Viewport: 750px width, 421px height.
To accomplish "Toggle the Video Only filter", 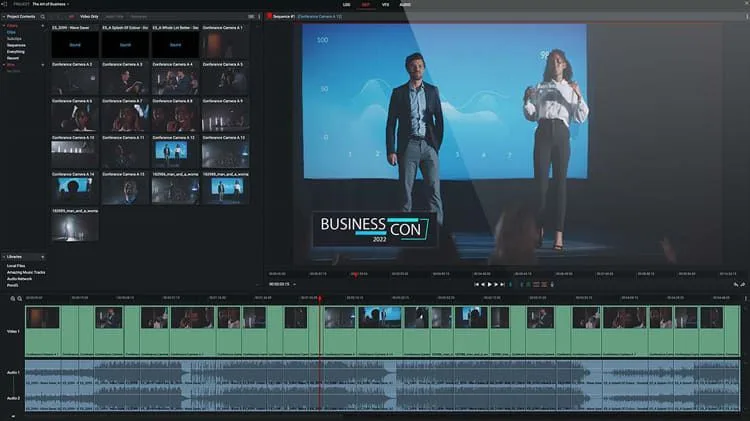I will [88, 17].
